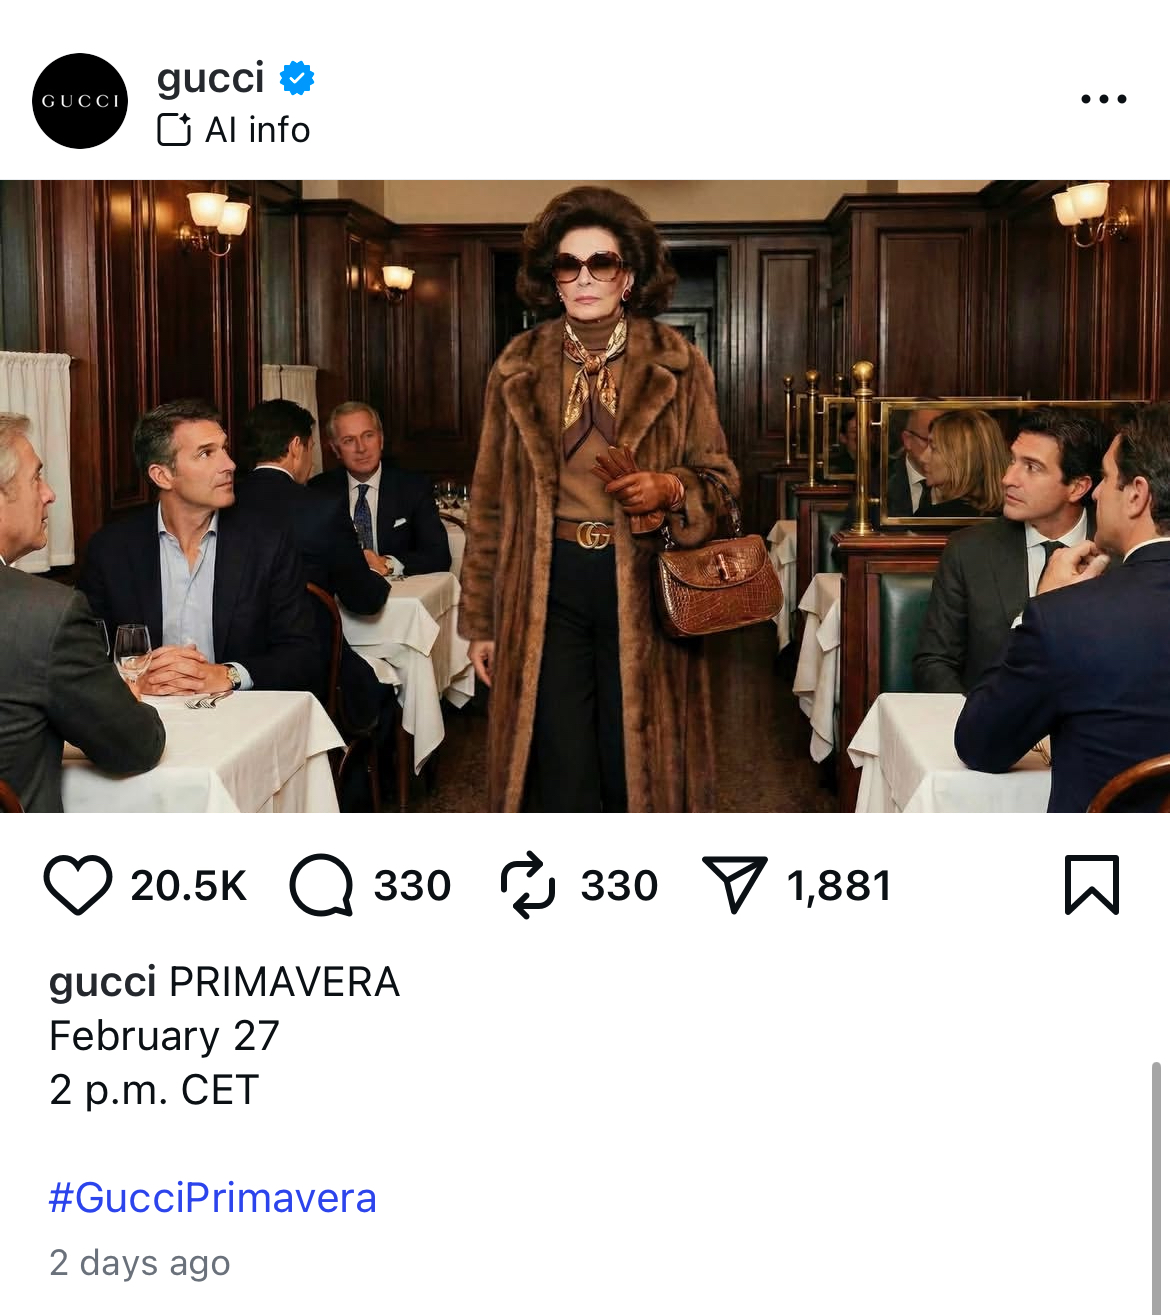Click the vertical scrollbar on right edge

tap(1158, 1188)
